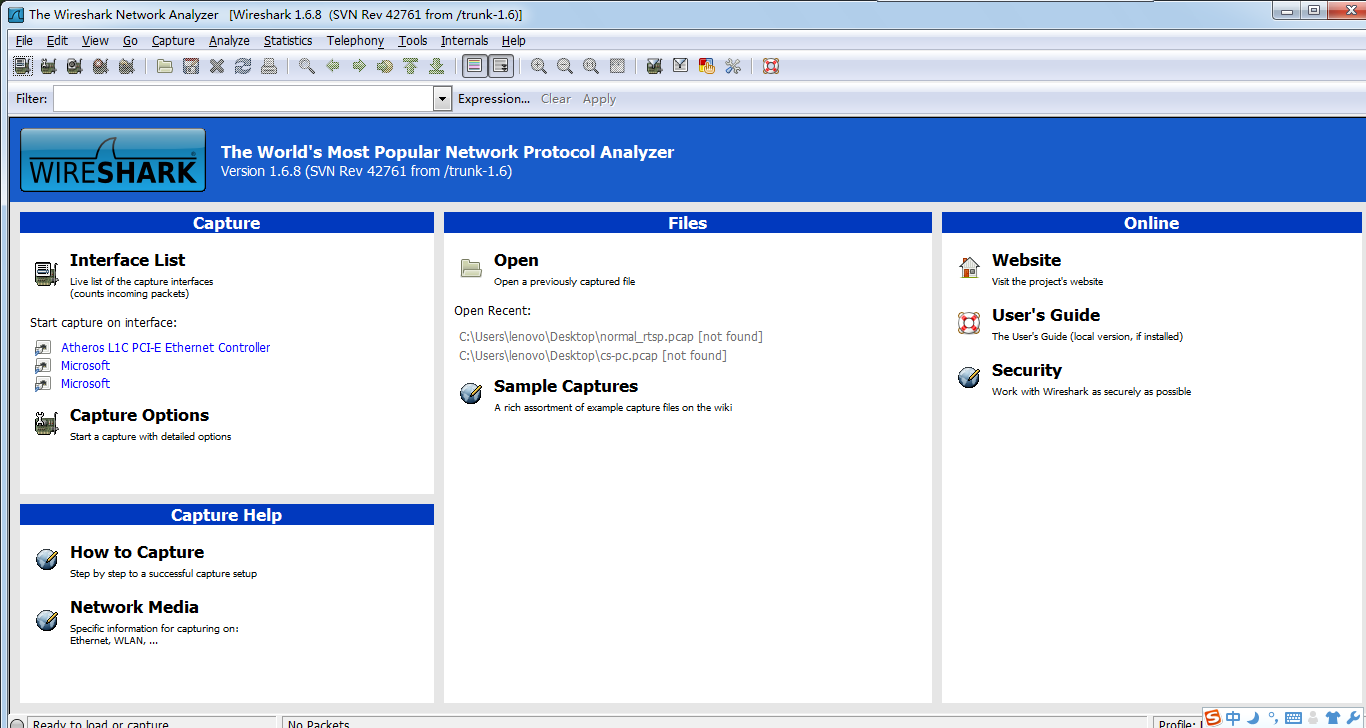This screenshot has height=728, width=1366.
Task: Restart the running capture toolbar icon
Action: click(x=126, y=66)
